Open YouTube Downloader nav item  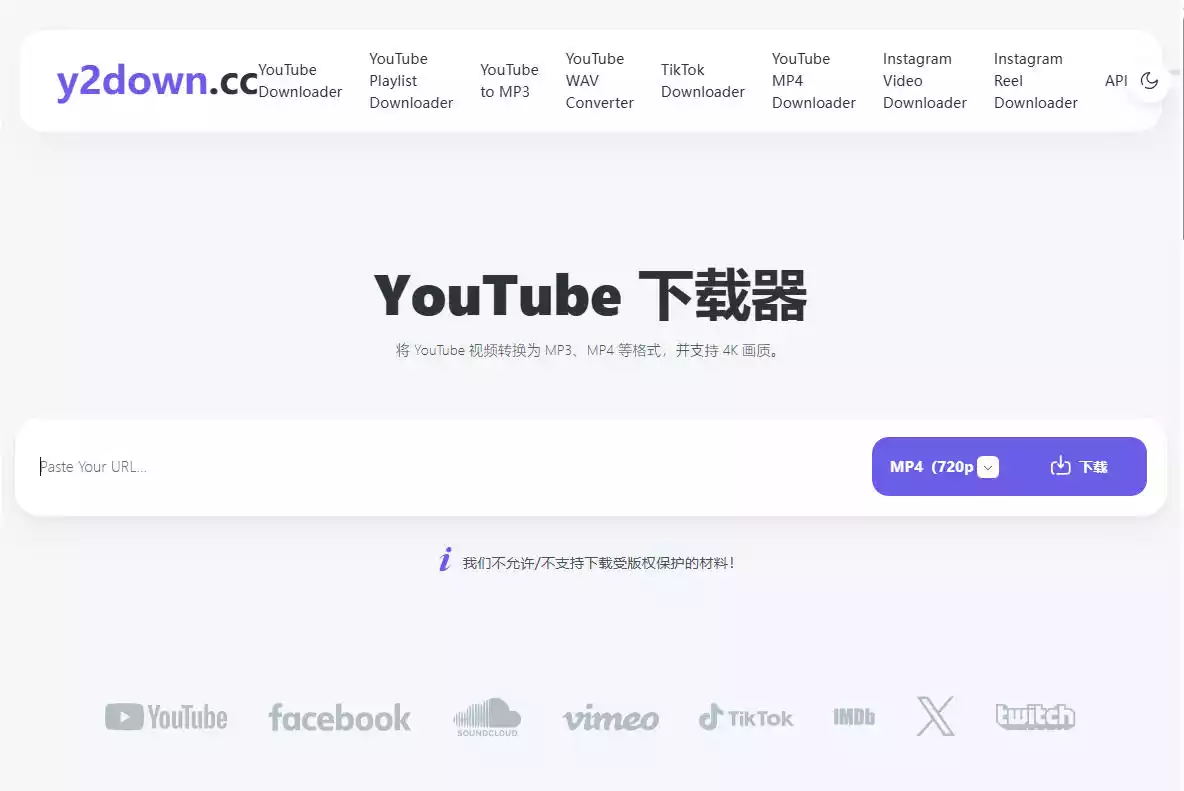tap(300, 81)
